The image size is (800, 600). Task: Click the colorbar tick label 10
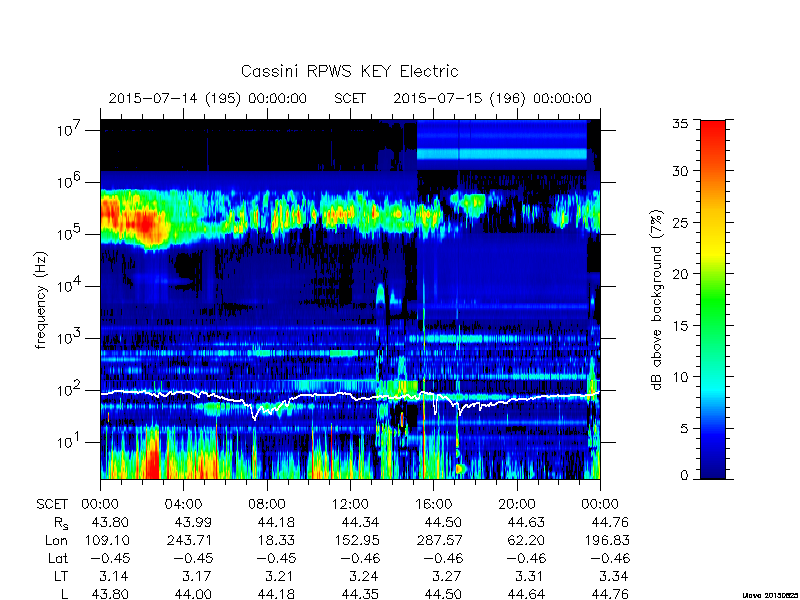click(680, 377)
